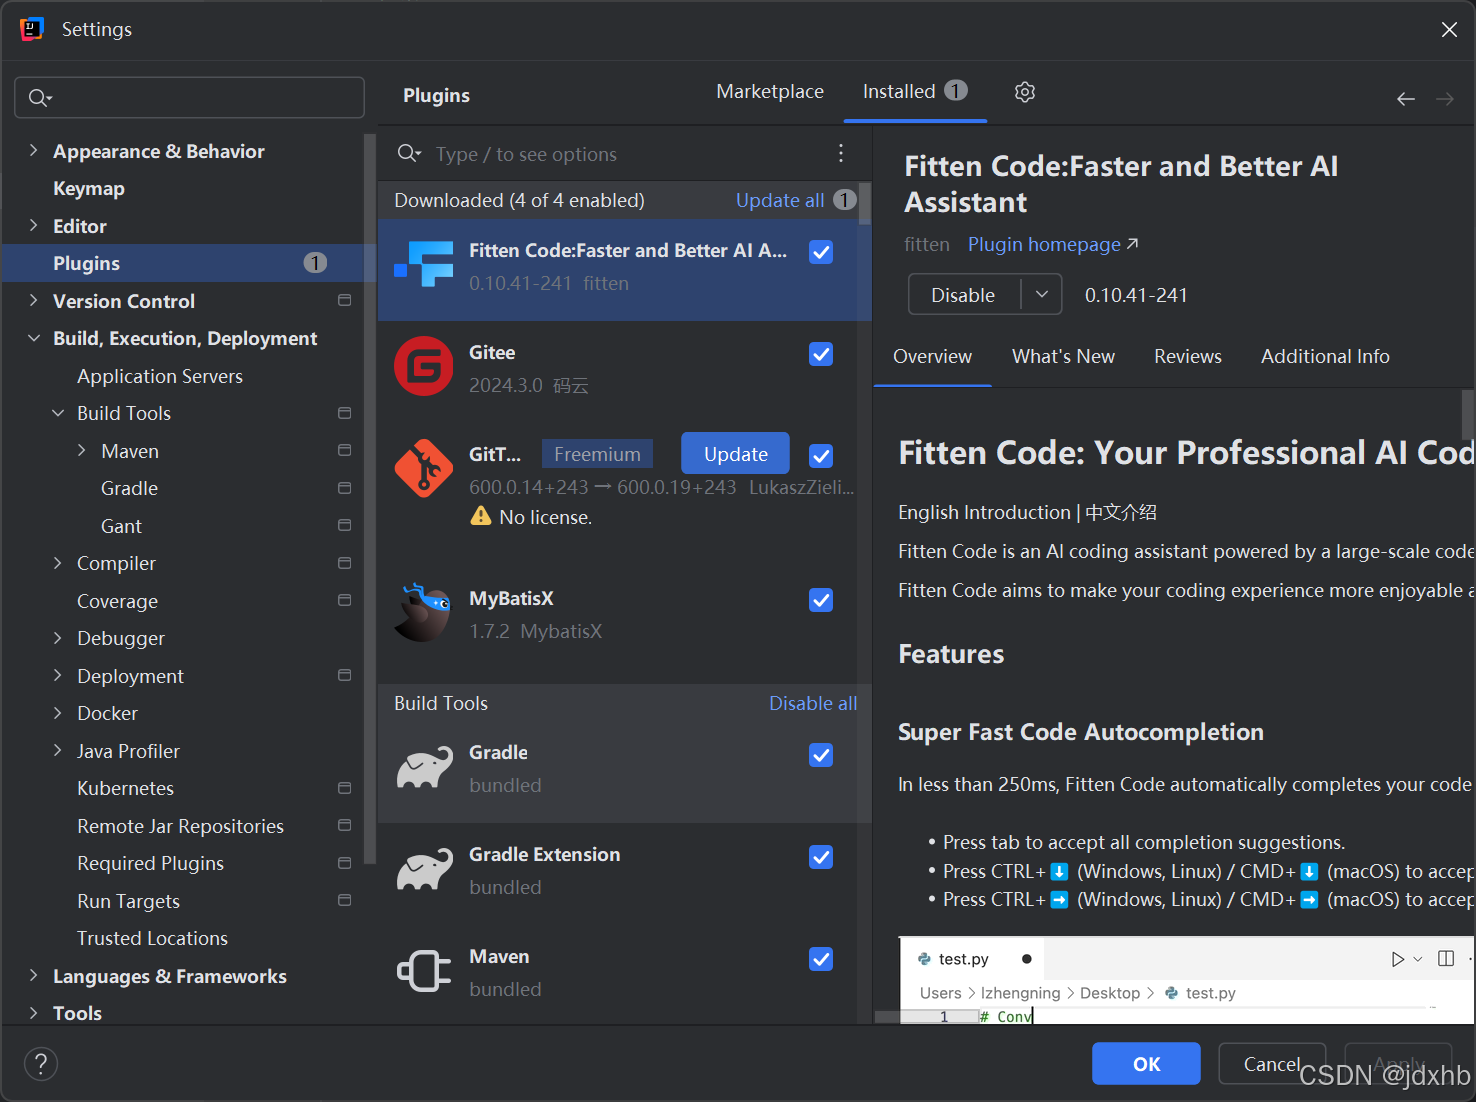
Task: Click the Gitee plugin logo
Action: coord(424,366)
